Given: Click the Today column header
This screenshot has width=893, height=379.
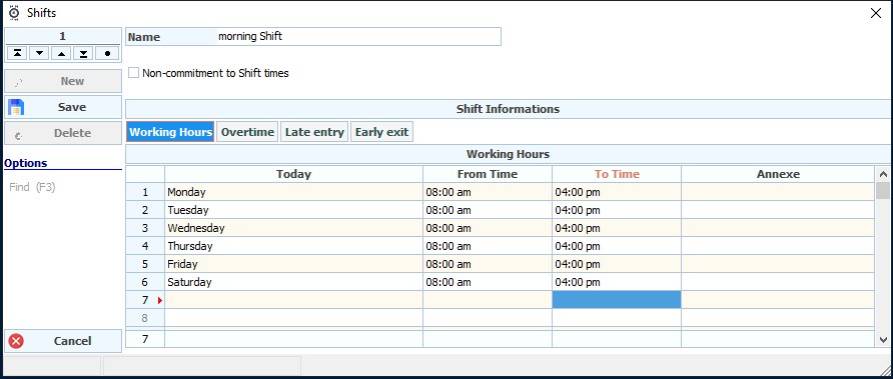Looking at the screenshot, I should click(x=293, y=174).
